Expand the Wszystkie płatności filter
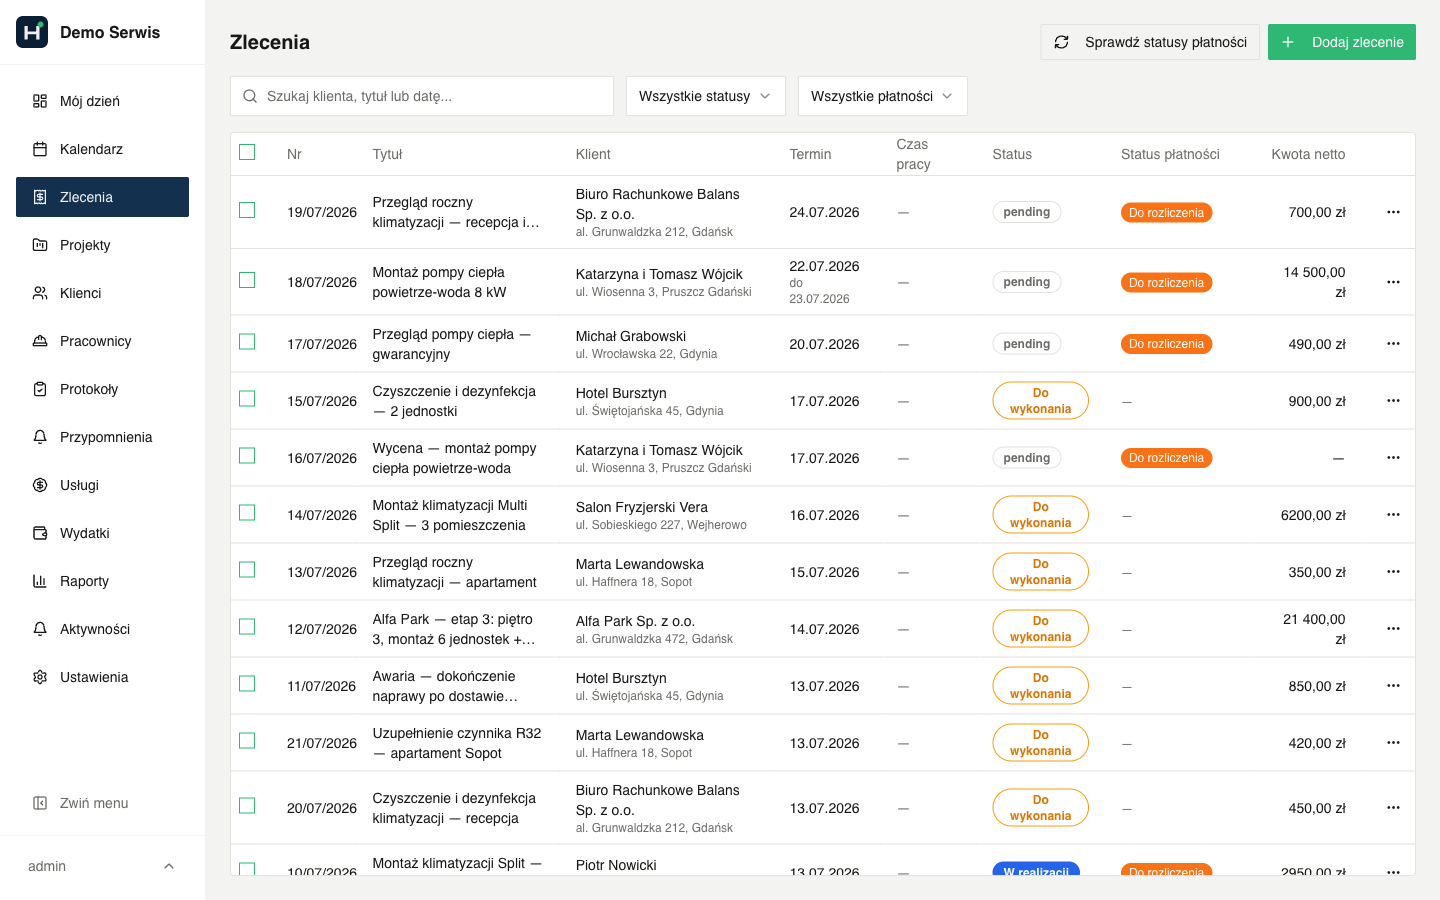This screenshot has height=900, width=1440. coord(883,96)
